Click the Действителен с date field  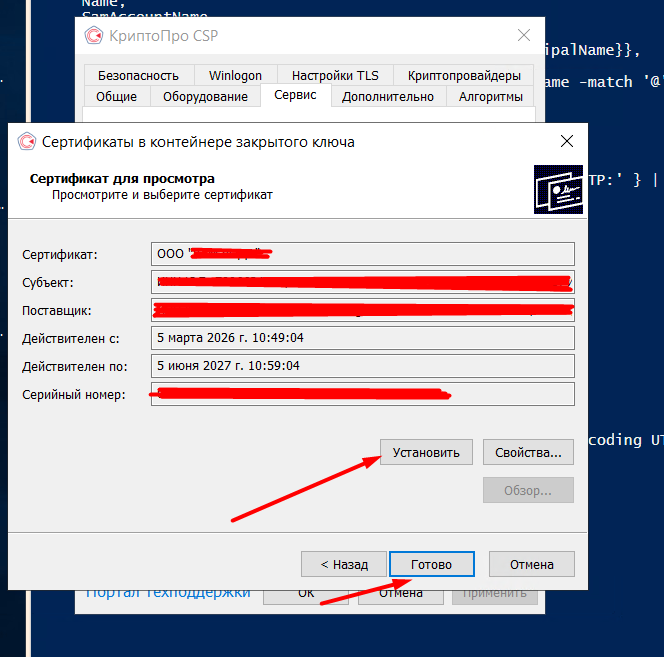(362, 338)
